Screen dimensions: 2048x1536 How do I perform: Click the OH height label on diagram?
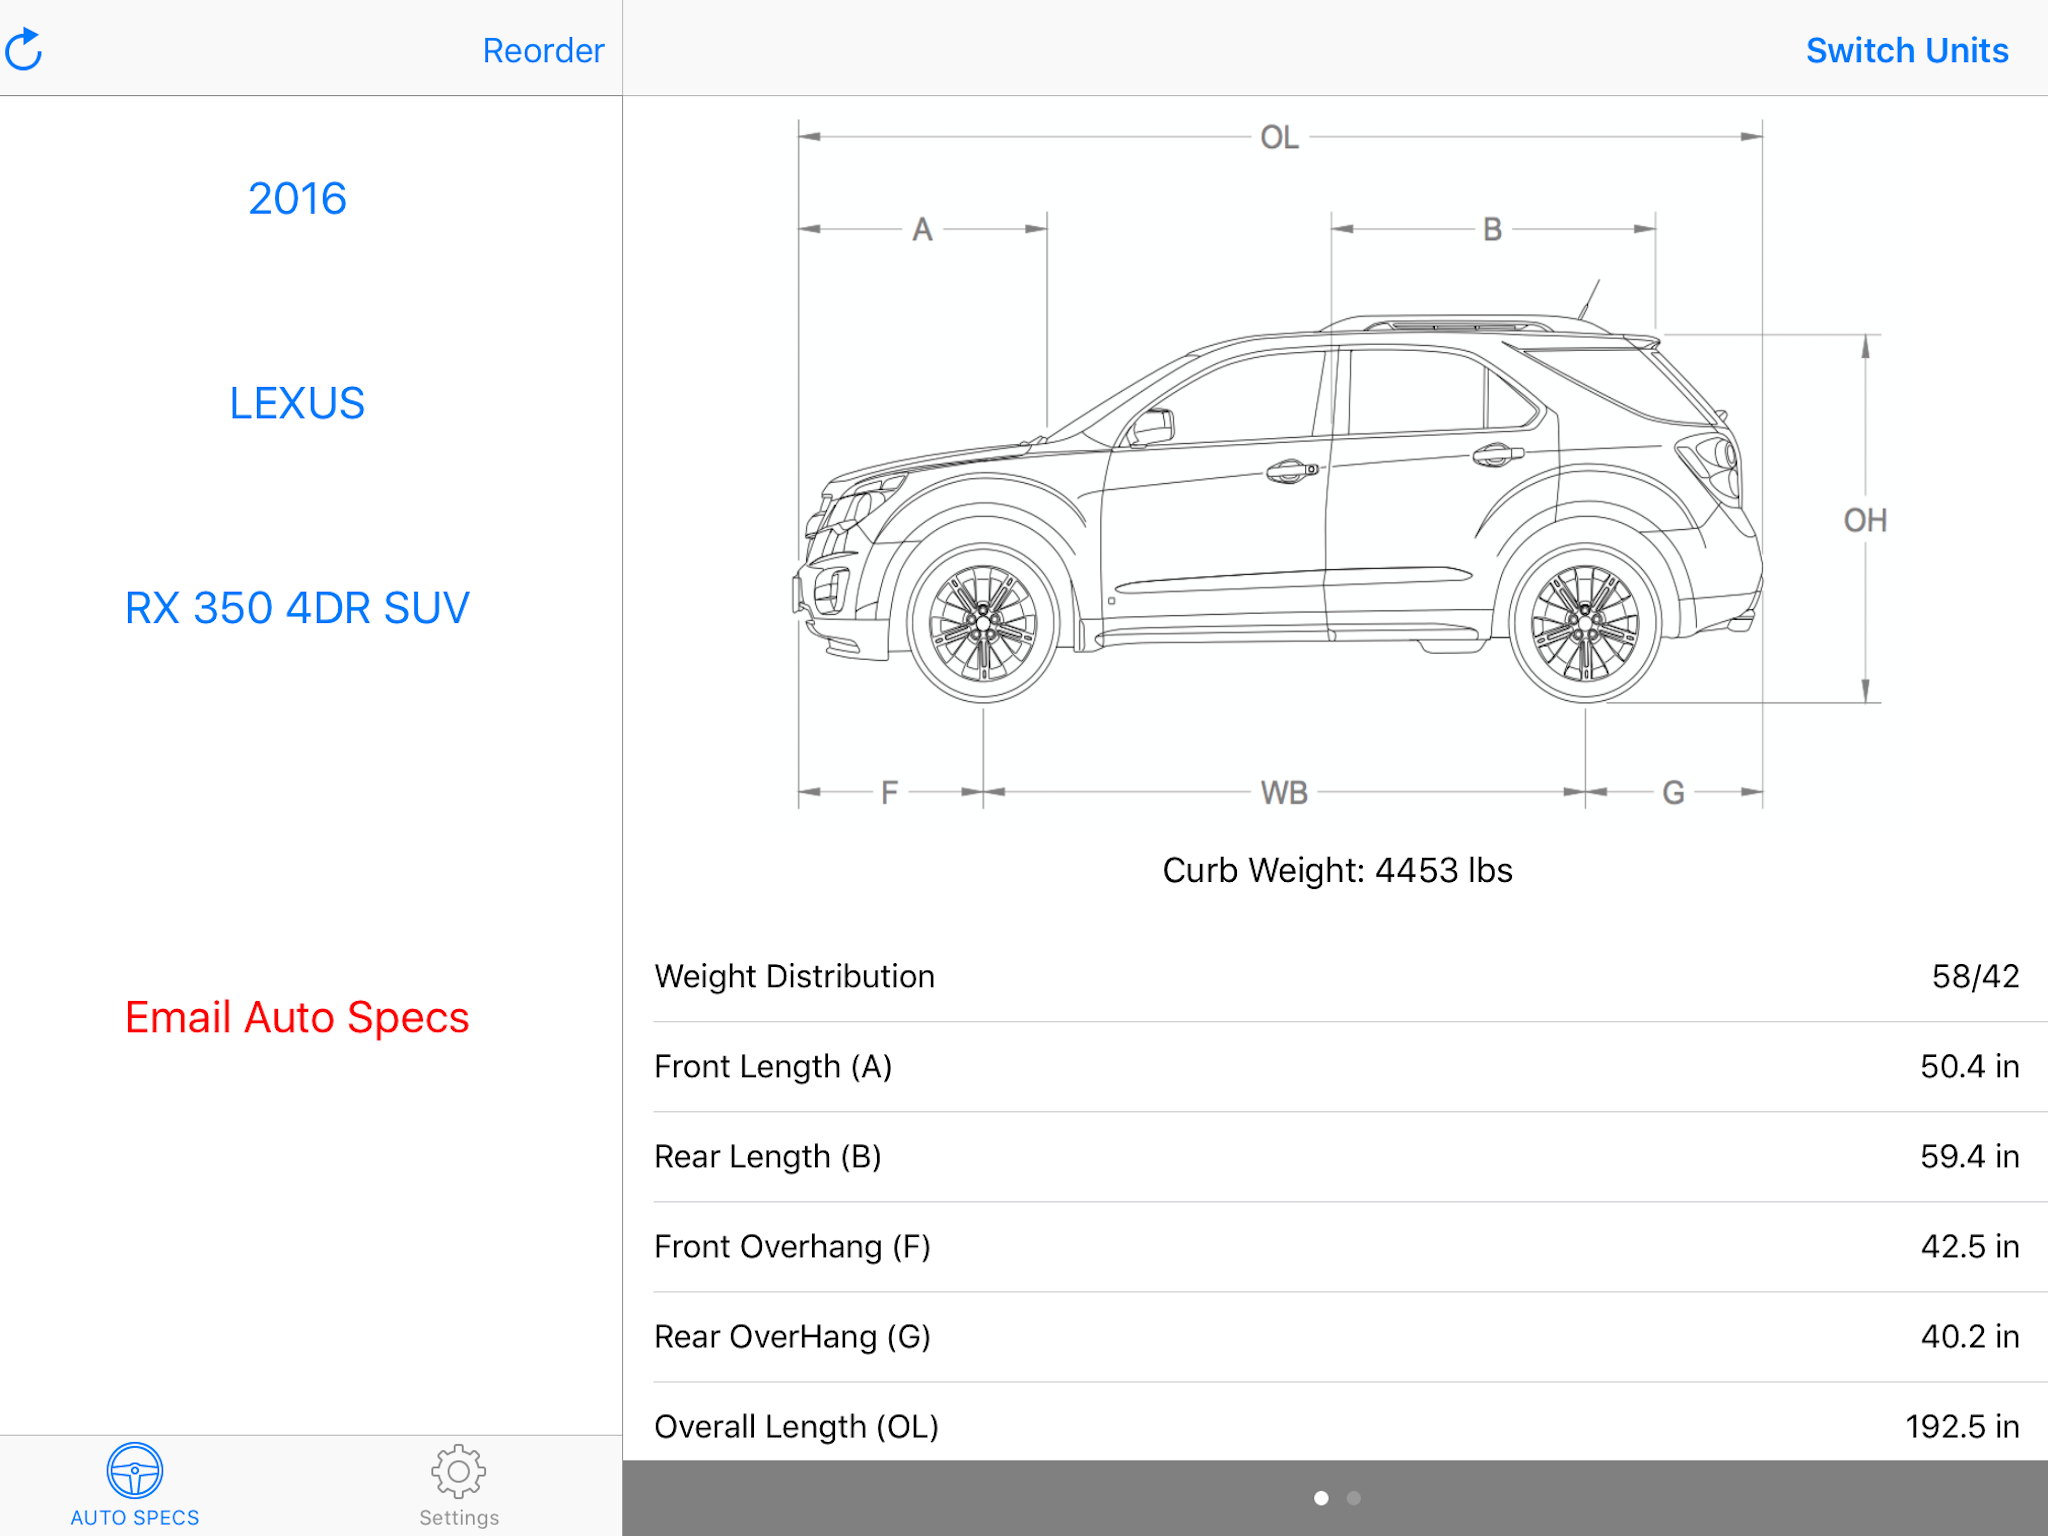1865,520
